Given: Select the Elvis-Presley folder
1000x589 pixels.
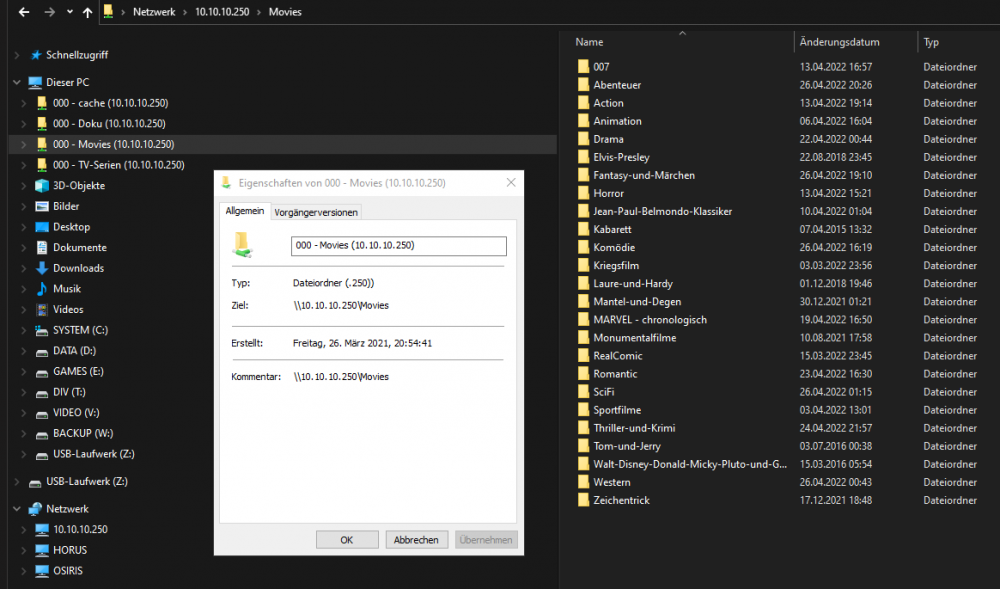Looking at the screenshot, I should 621,157.
